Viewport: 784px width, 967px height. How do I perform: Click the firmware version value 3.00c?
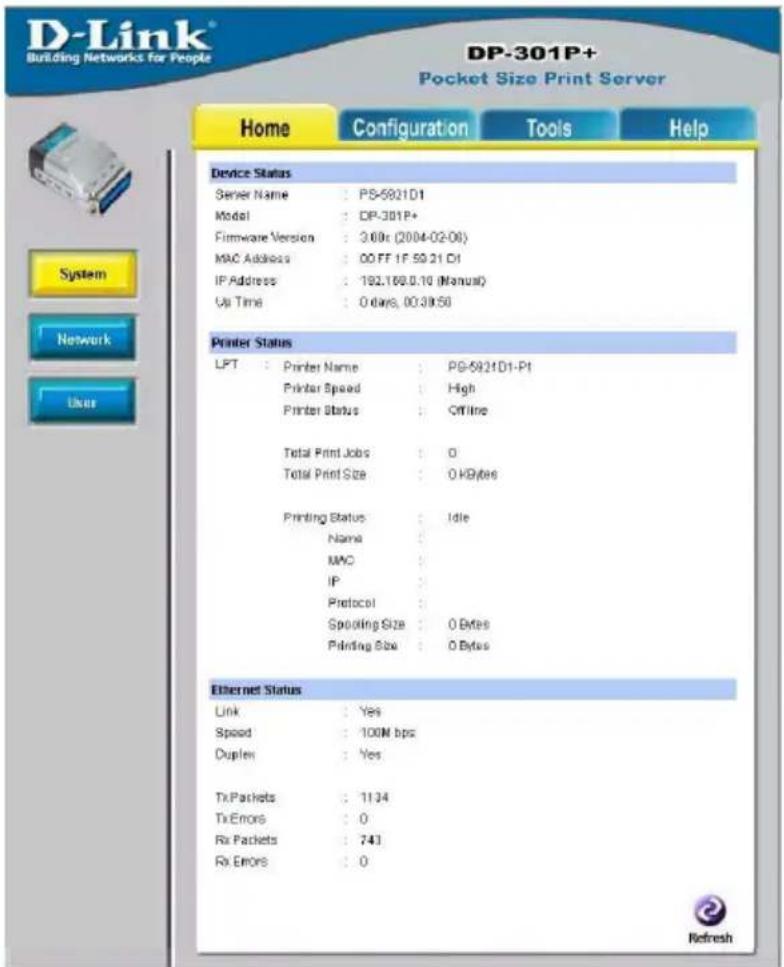(x=413, y=237)
